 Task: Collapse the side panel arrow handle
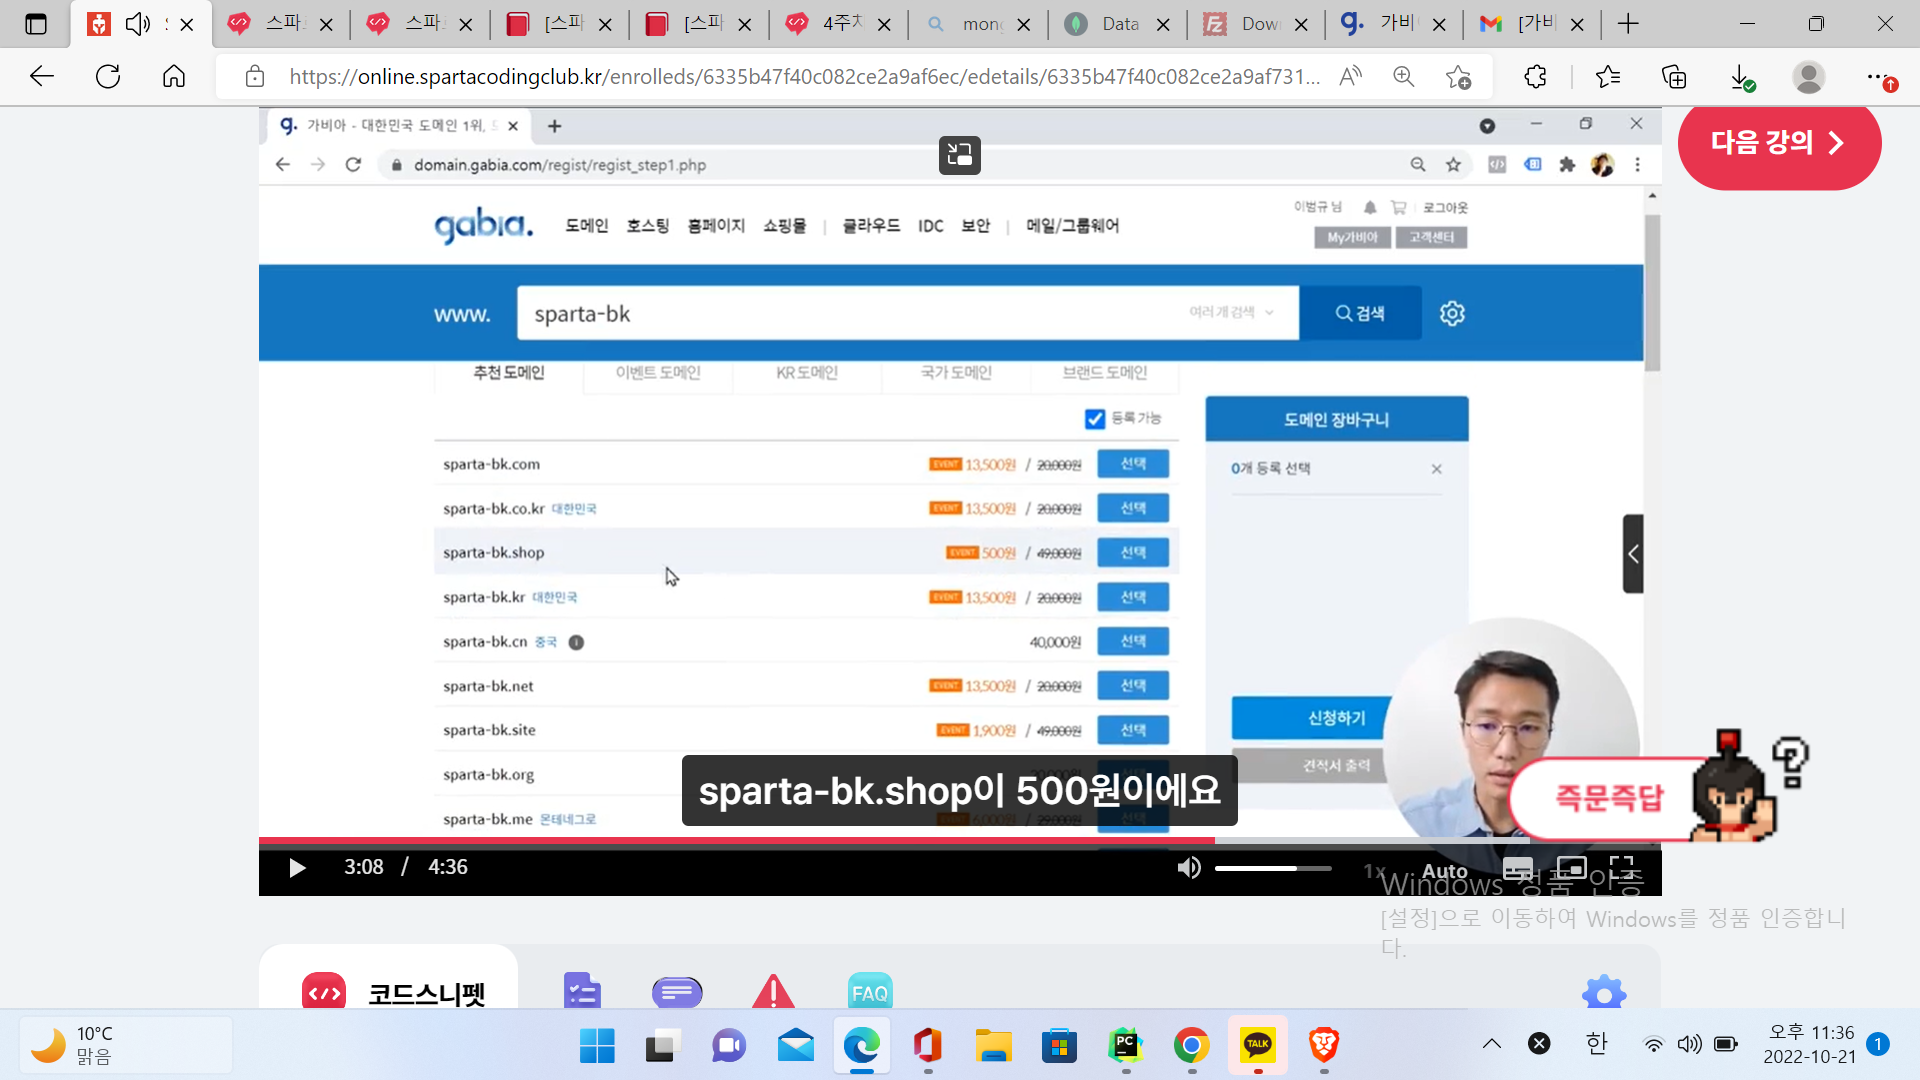[1633, 554]
